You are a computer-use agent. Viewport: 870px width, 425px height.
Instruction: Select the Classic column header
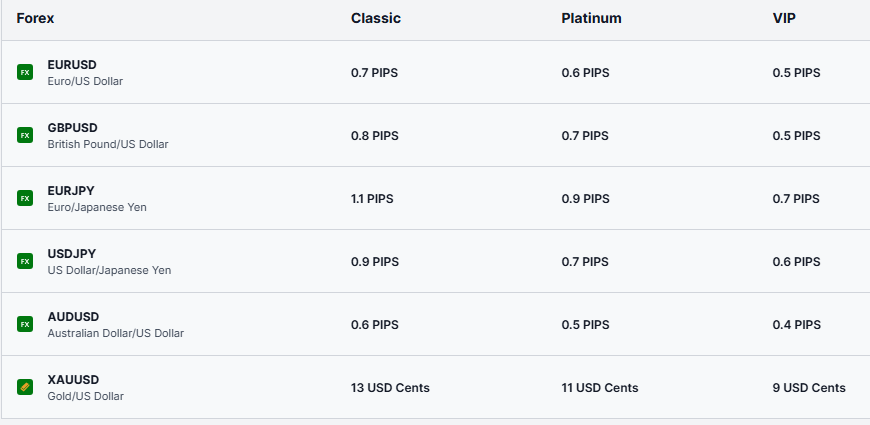(376, 18)
